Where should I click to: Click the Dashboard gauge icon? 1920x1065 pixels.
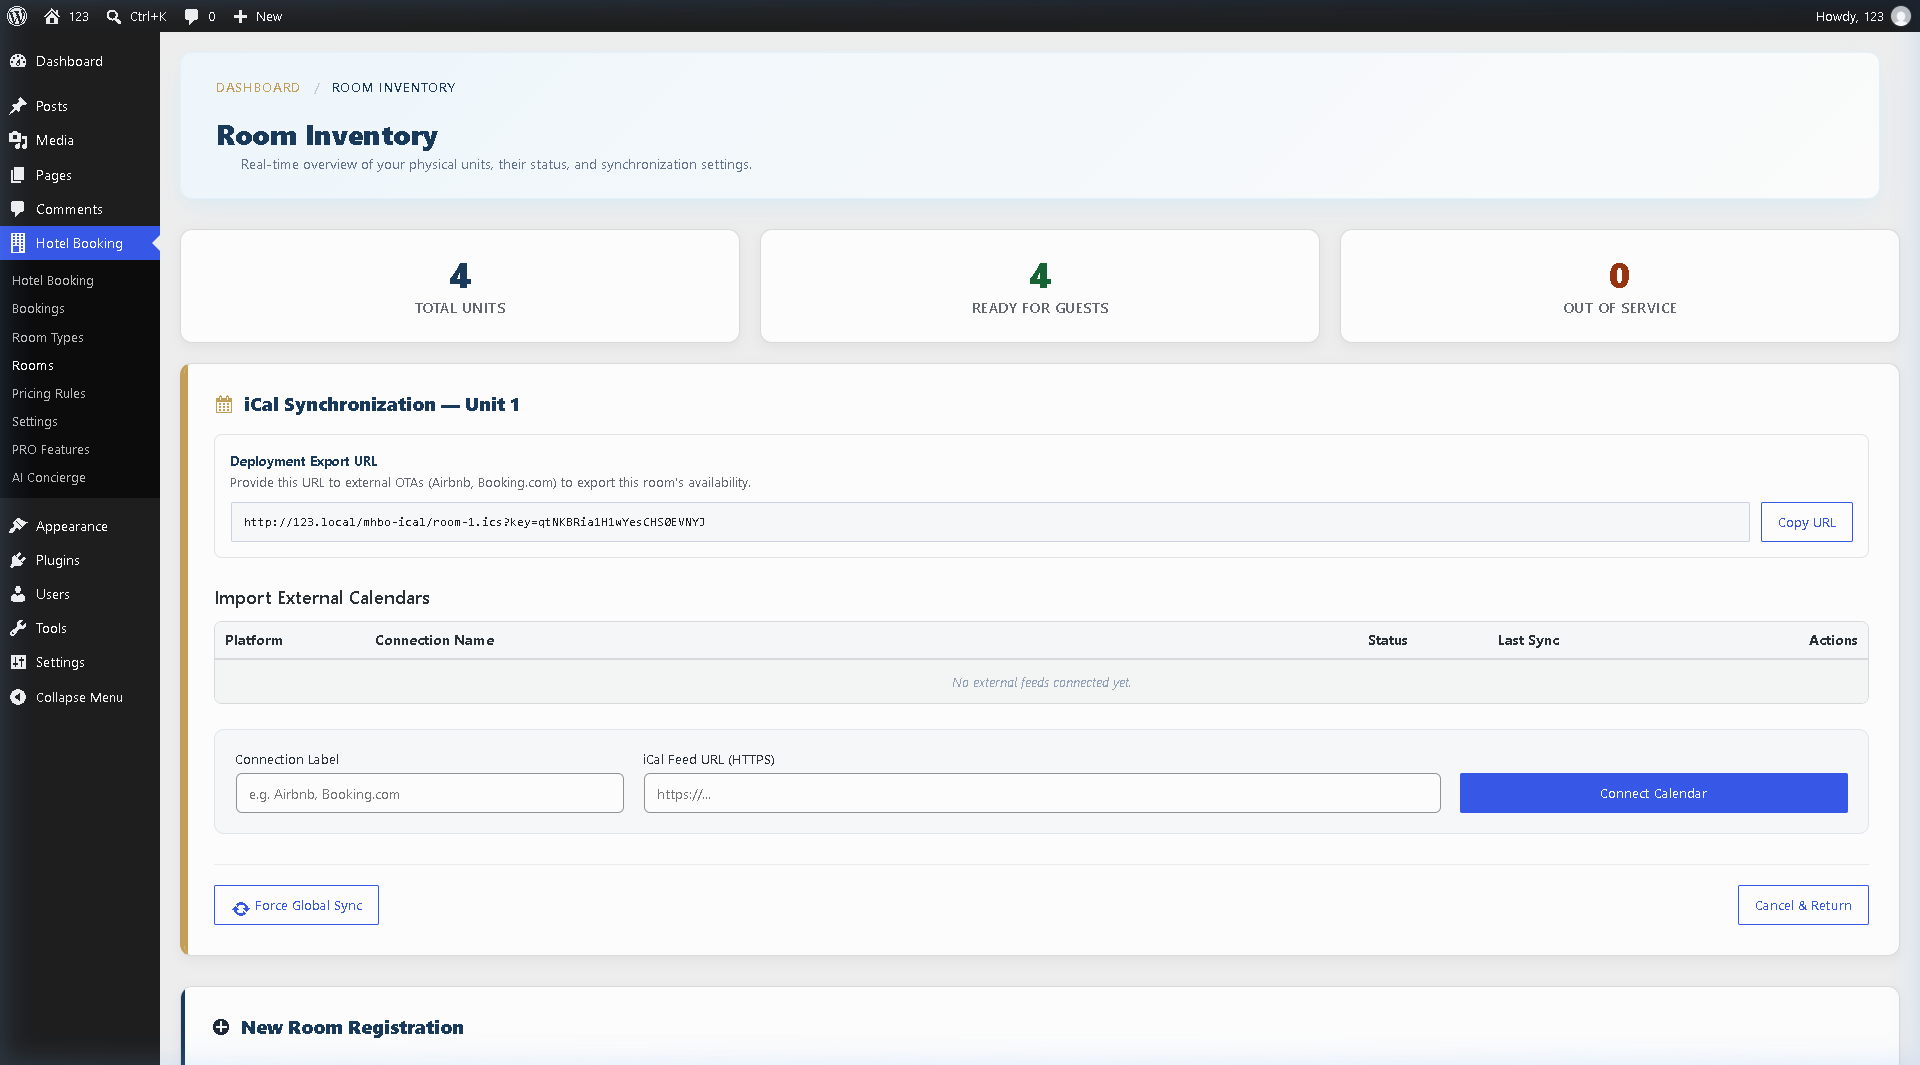coord(18,61)
